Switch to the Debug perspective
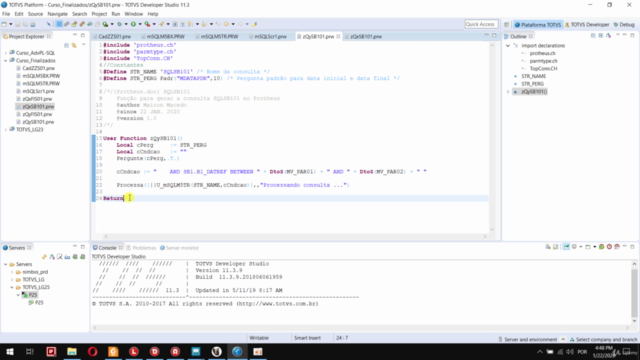Screen dimensions: 640x360 (x=624, y=24)
